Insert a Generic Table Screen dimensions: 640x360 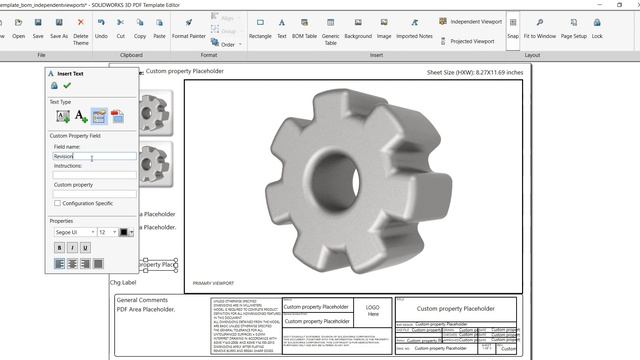[x=330, y=31]
